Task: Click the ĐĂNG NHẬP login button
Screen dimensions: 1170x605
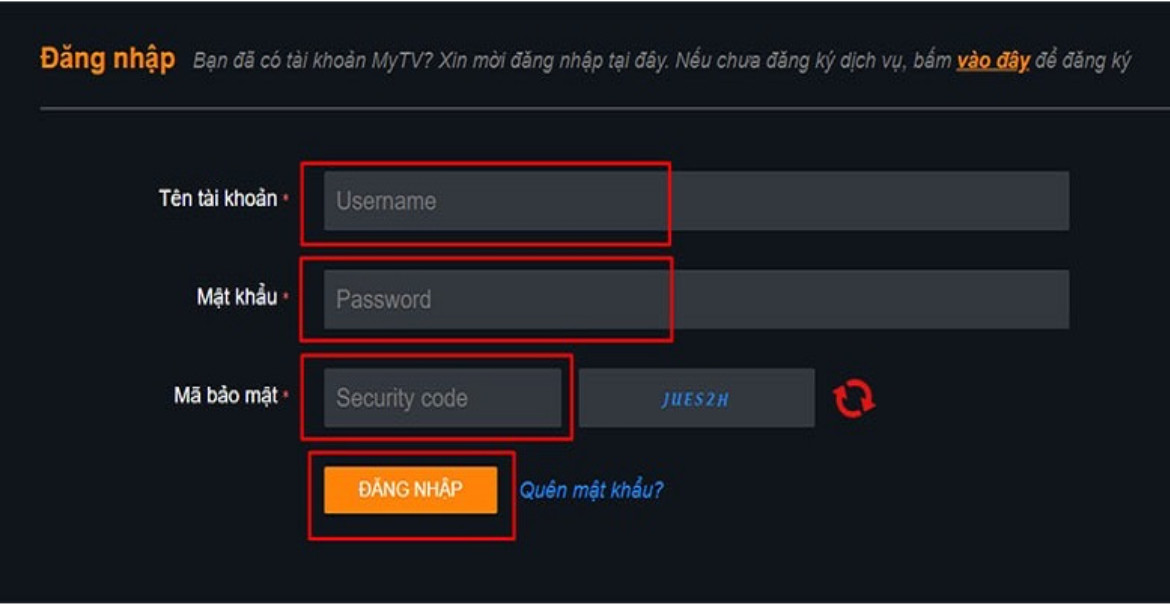Action: pyautogui.click(x=412, y=488)
